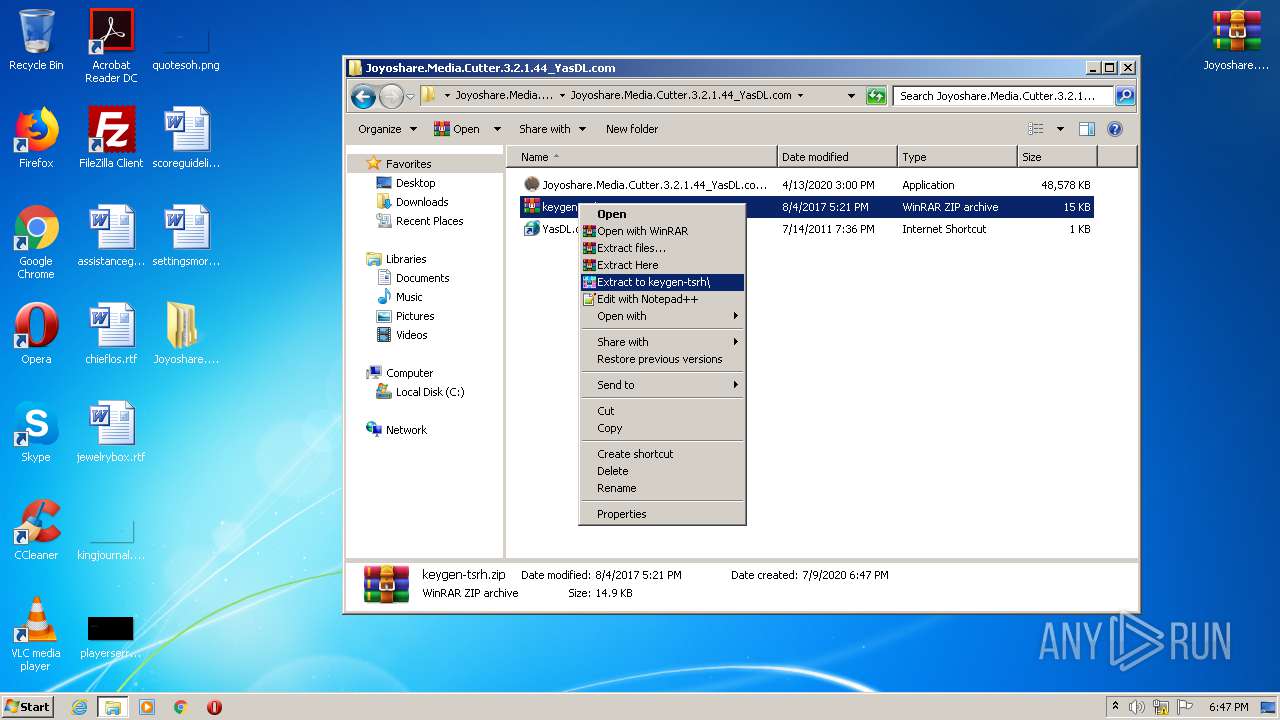Click the Start button
Viewport: 1280px width, 720px height.
click(28, 707)
